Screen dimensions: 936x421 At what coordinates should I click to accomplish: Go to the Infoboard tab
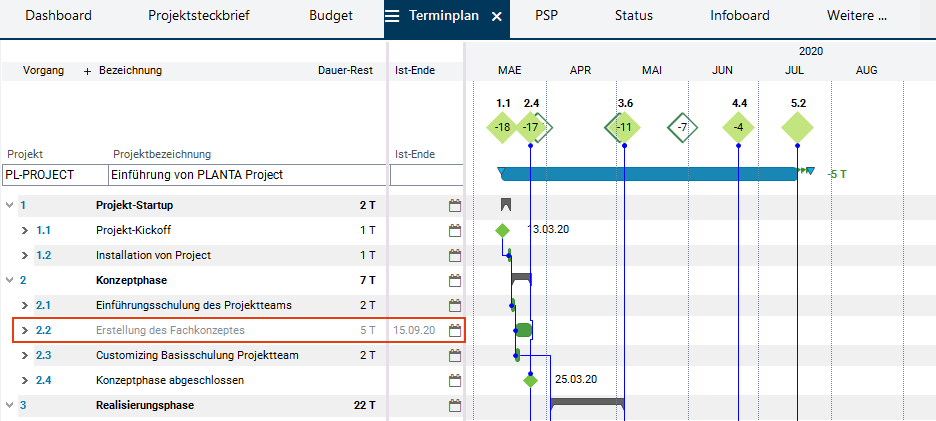[740, 16]
